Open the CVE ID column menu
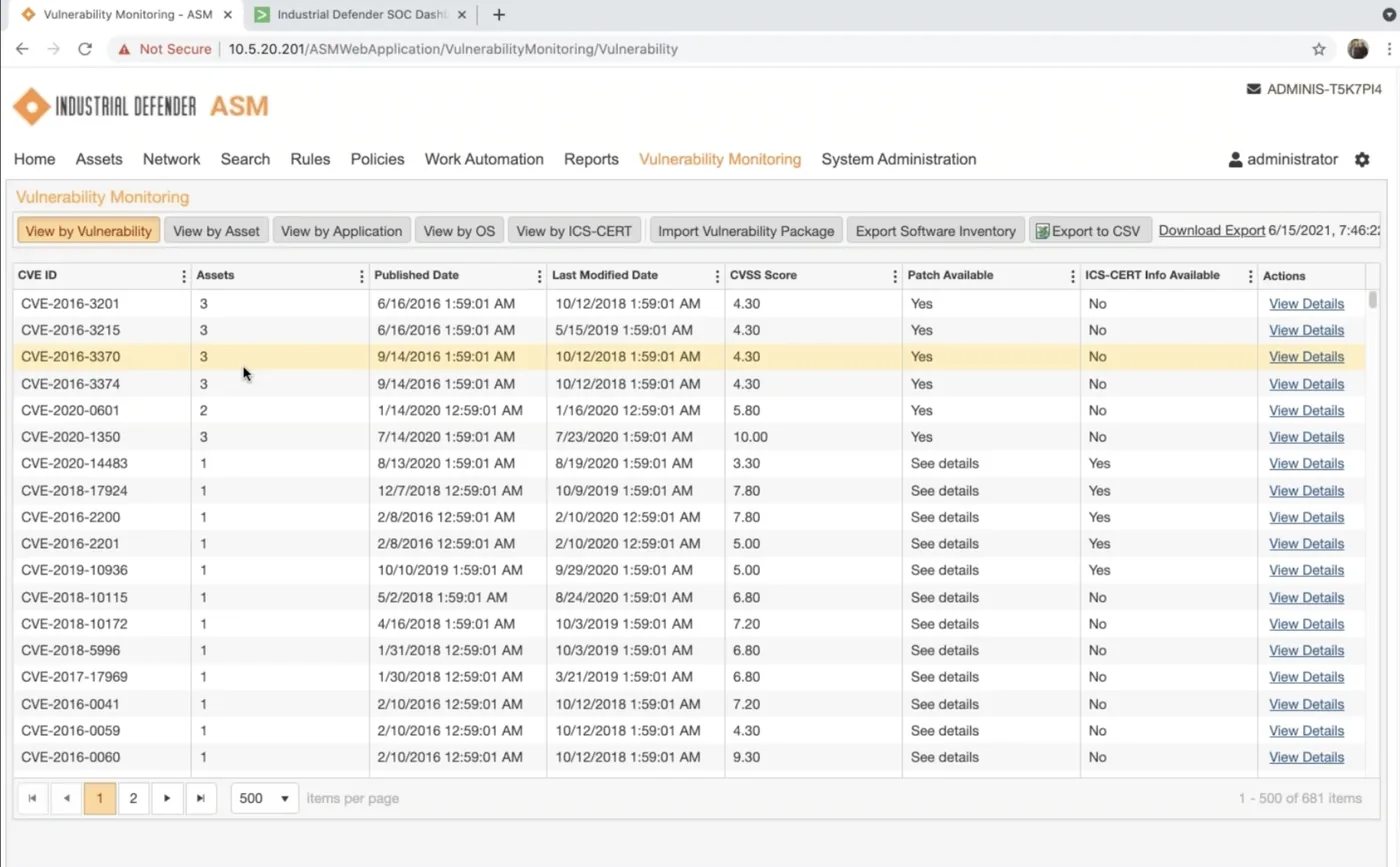The height and width of the screenshot is (867, 1400). tap(183, 276)
